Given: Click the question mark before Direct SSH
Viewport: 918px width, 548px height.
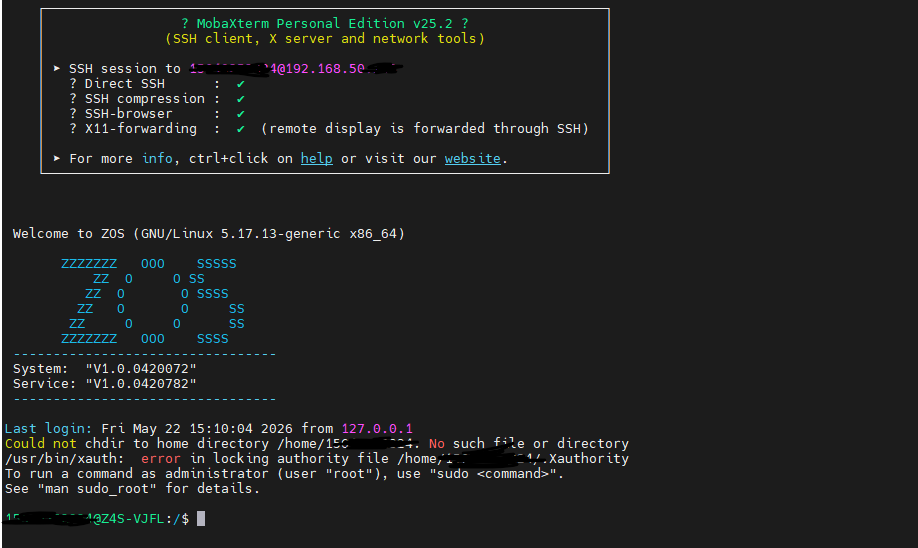Looking at the screenshot, I should pyautogui.click(x=73, y=84).
